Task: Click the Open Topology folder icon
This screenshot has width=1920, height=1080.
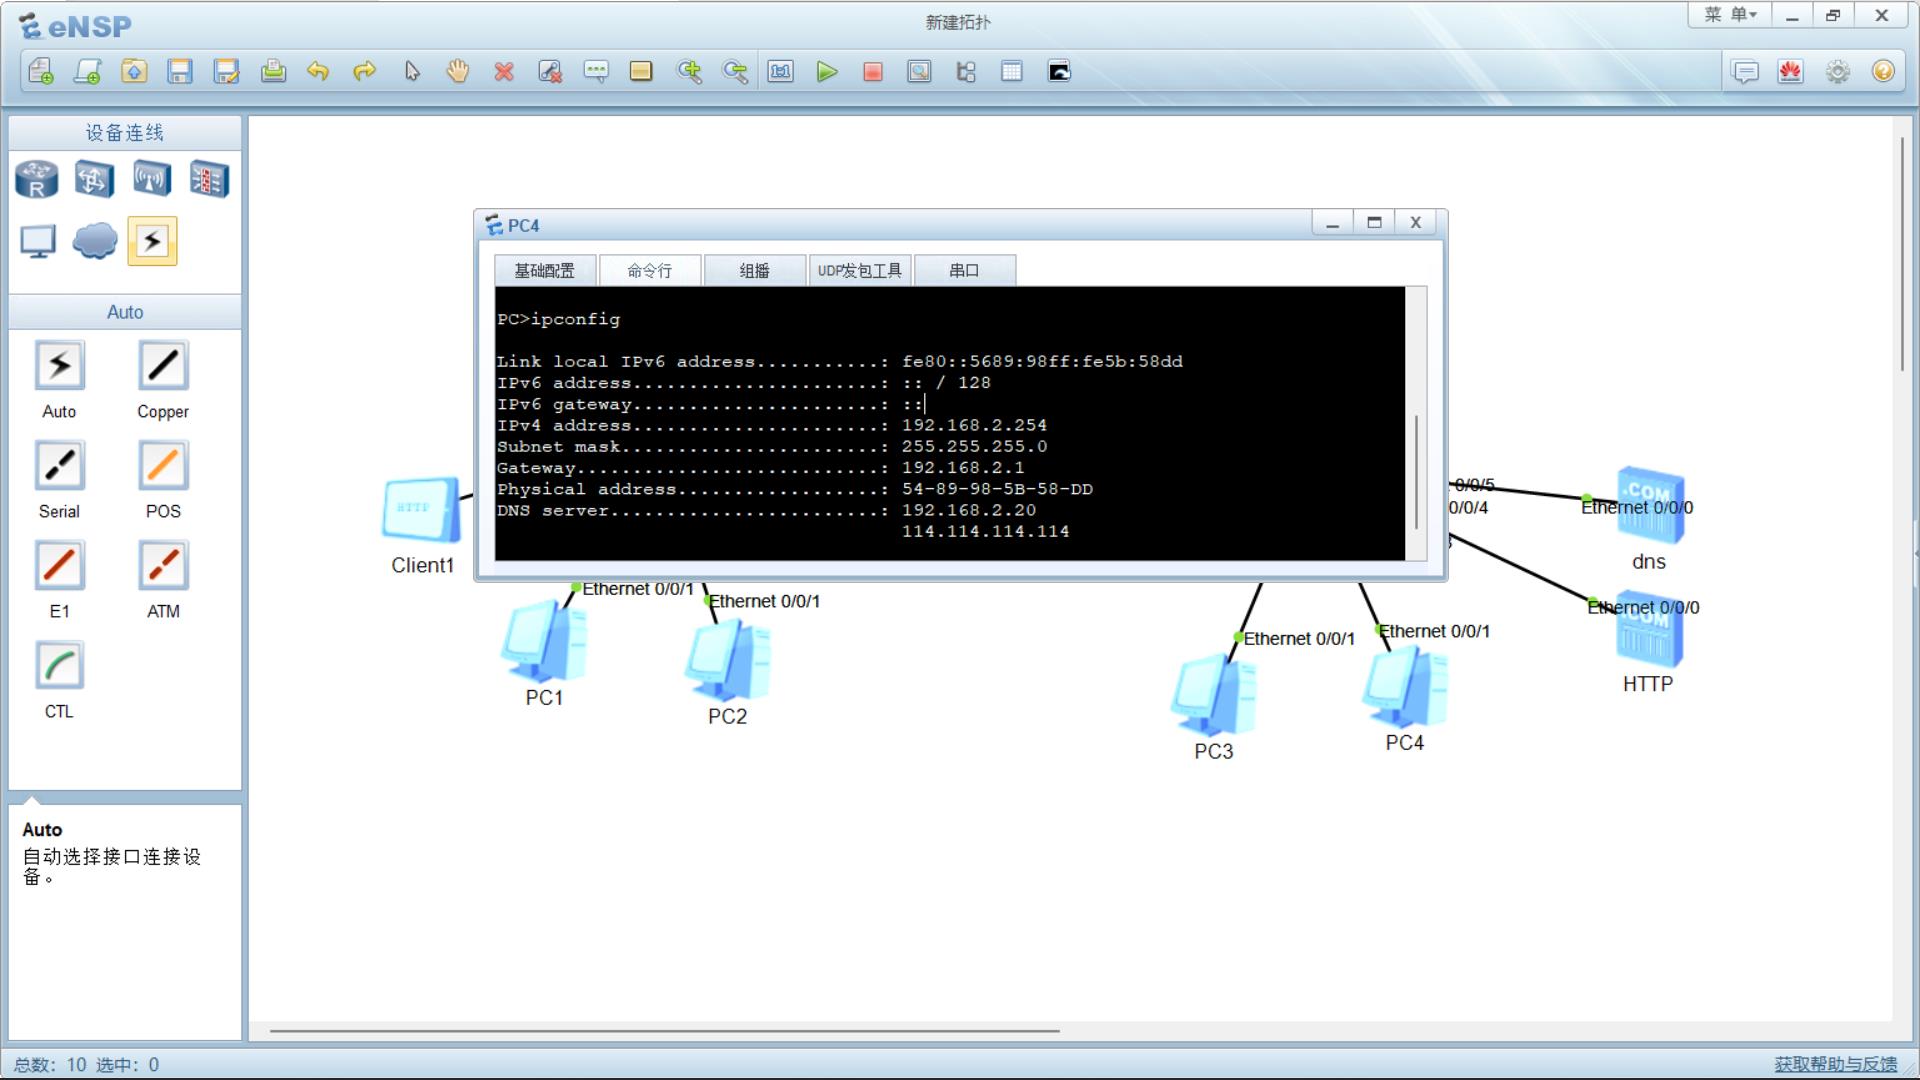Action: point(134,71)
